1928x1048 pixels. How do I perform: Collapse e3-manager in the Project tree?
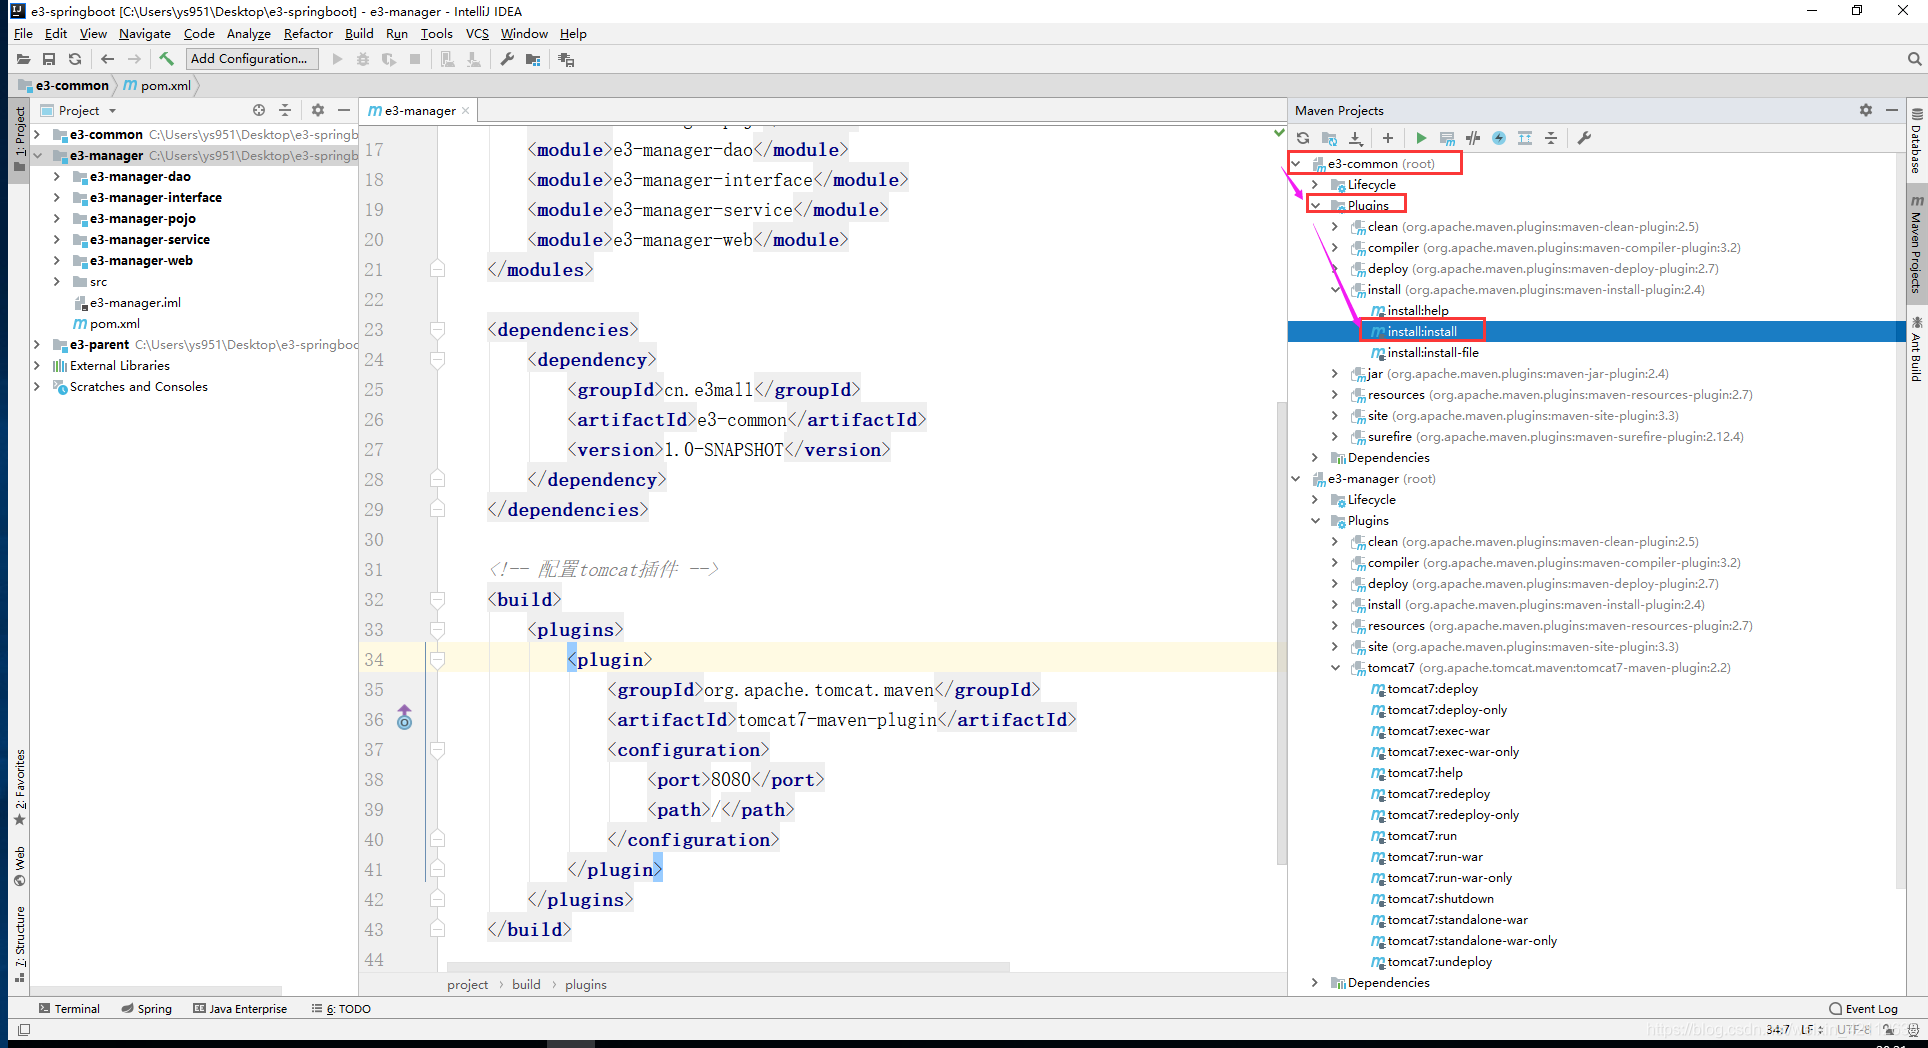pyautogui.click(x=37, y=156)
